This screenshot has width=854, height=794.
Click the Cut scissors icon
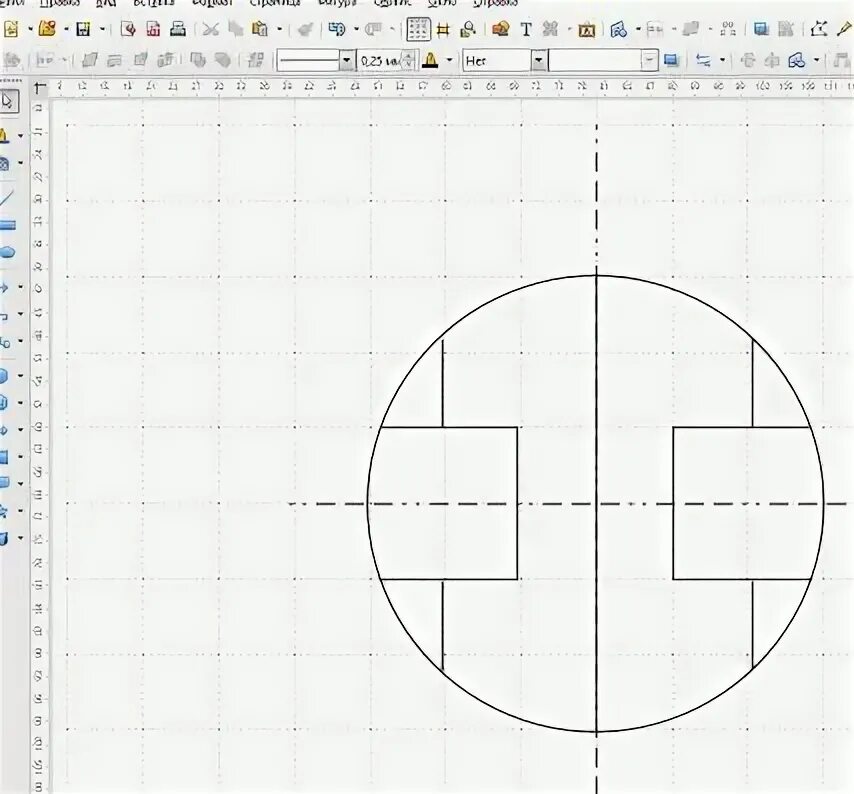tap(210, 29)
